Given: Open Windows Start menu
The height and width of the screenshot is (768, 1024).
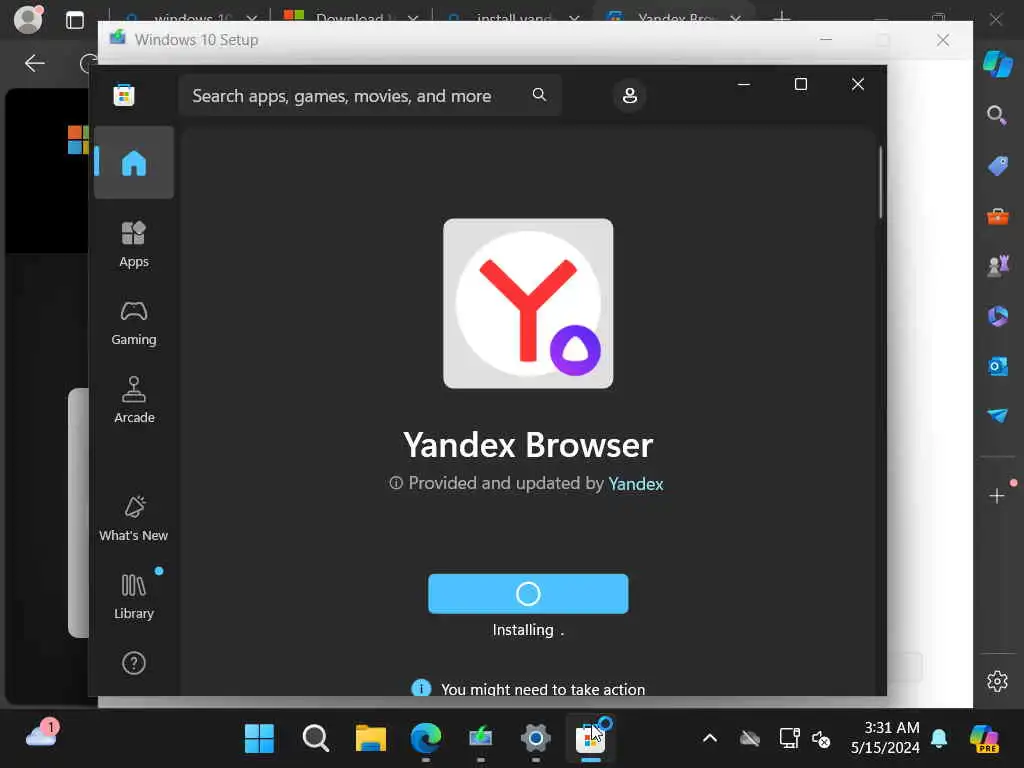Looking at the screenshot, I should pyautogui.click(x=259, y=739).
